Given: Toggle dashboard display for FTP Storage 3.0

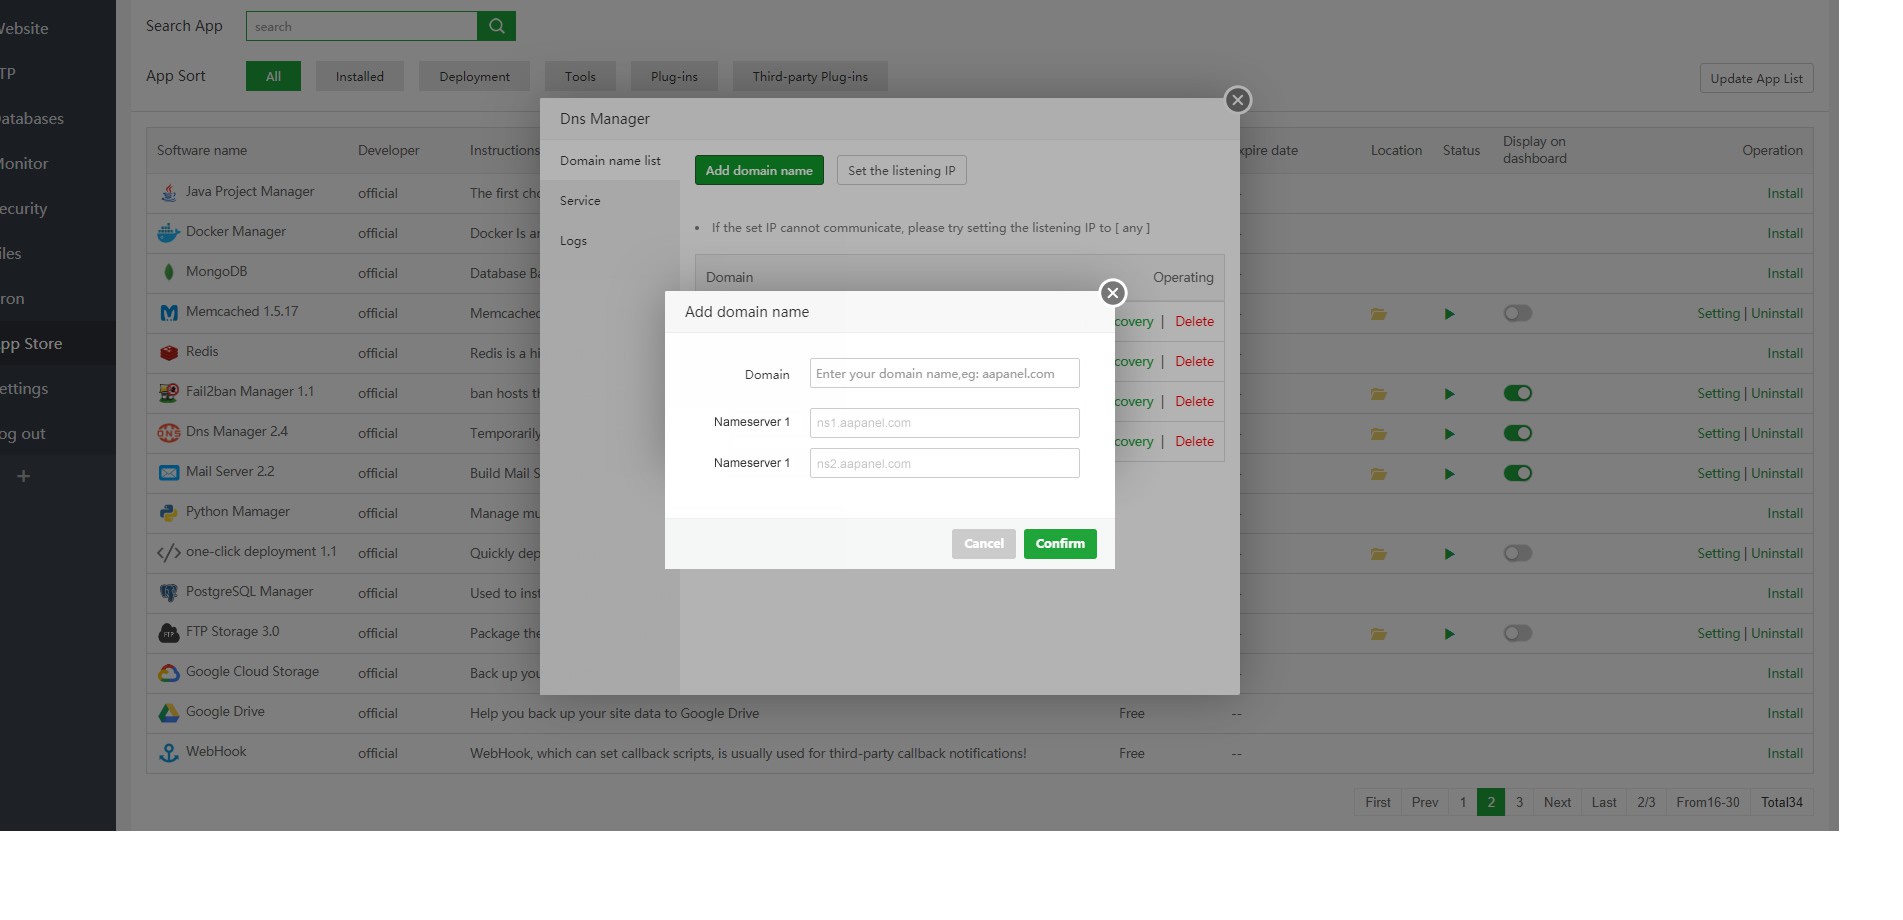Looking at the screenshot, I should pyautogui.click(x=1517, y=634).
